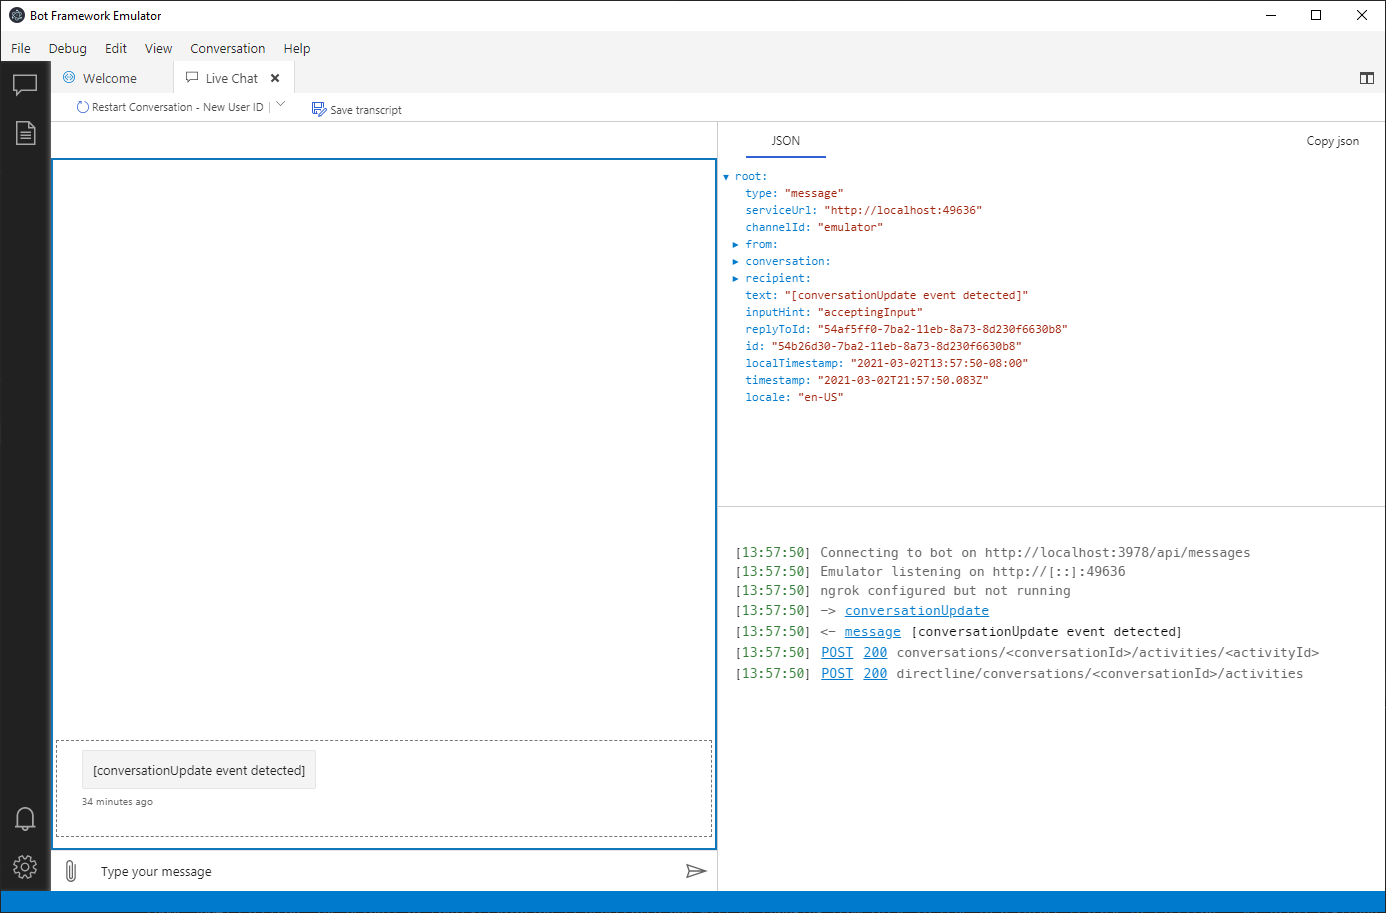Collapse the root JSON node
The image size is (1386, 913).
[x=726, y=177]
